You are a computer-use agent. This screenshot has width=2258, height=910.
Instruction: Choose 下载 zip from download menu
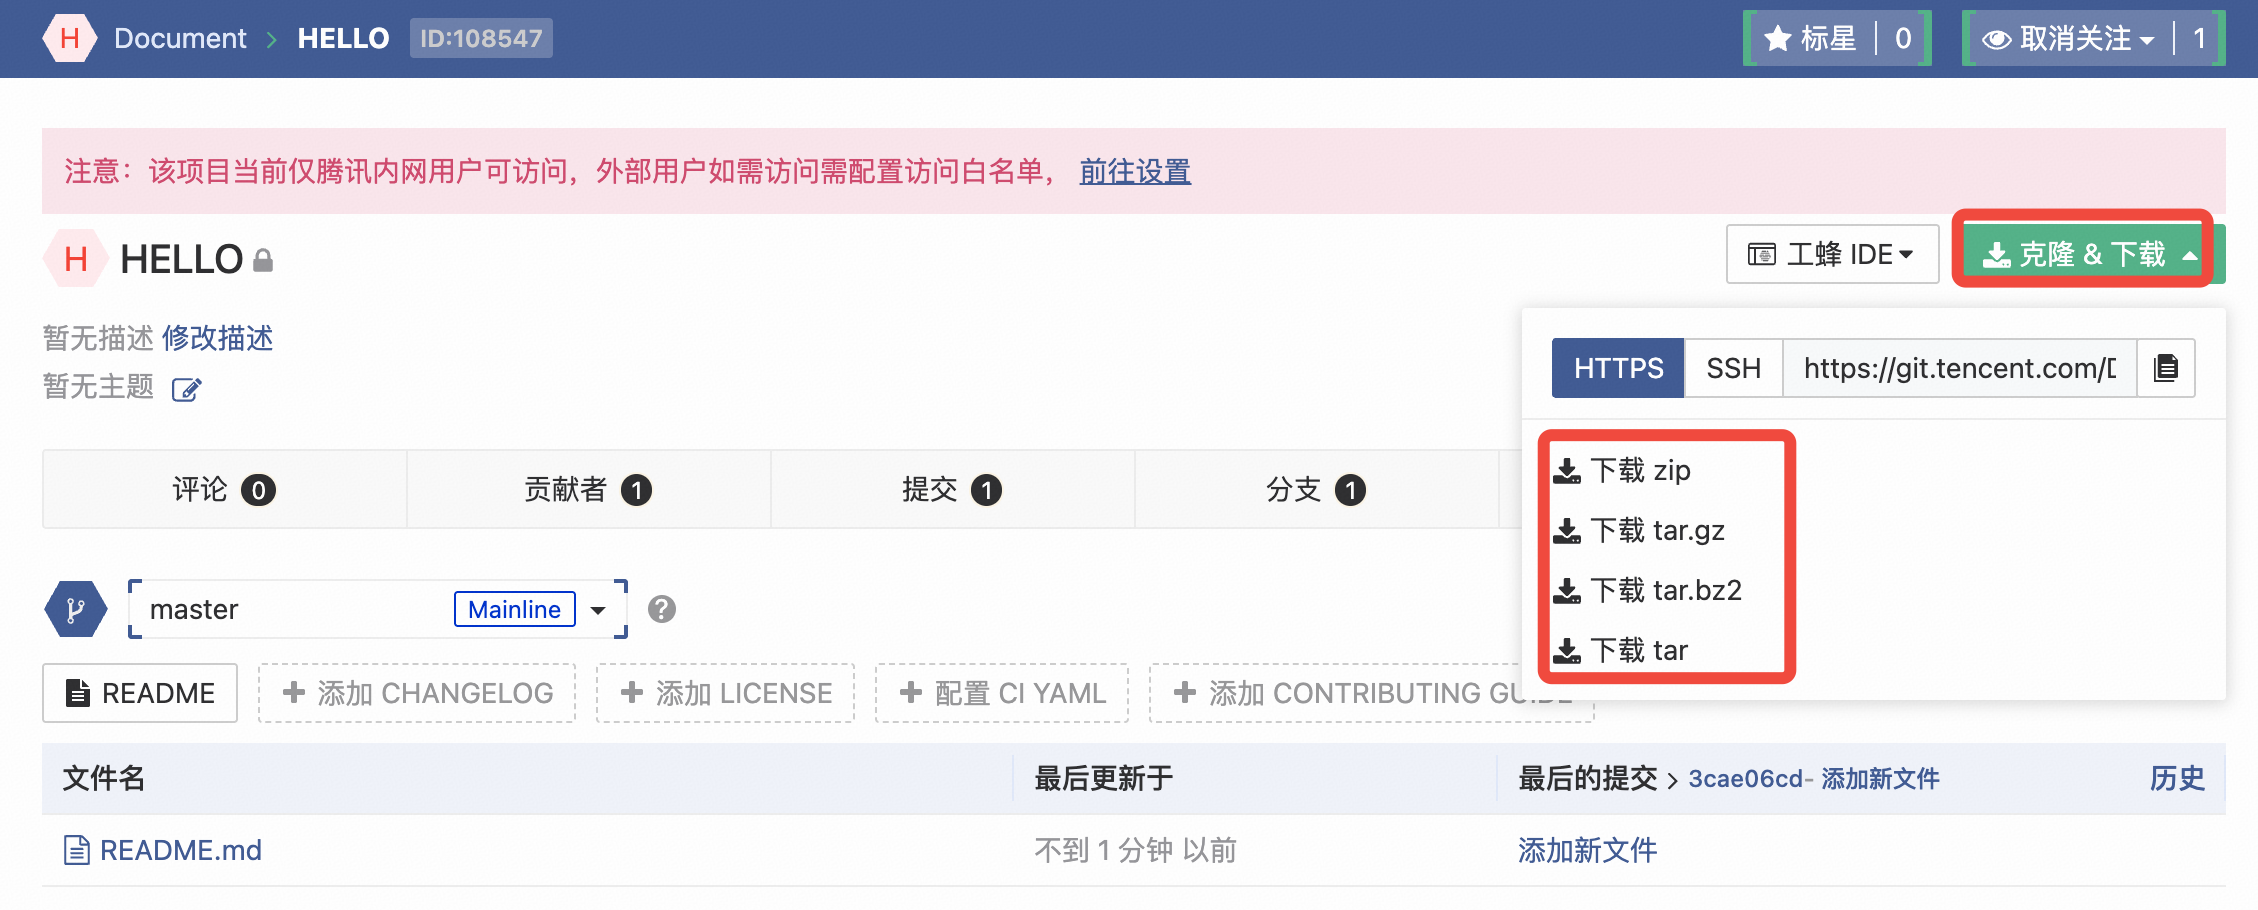[1639, 470]
